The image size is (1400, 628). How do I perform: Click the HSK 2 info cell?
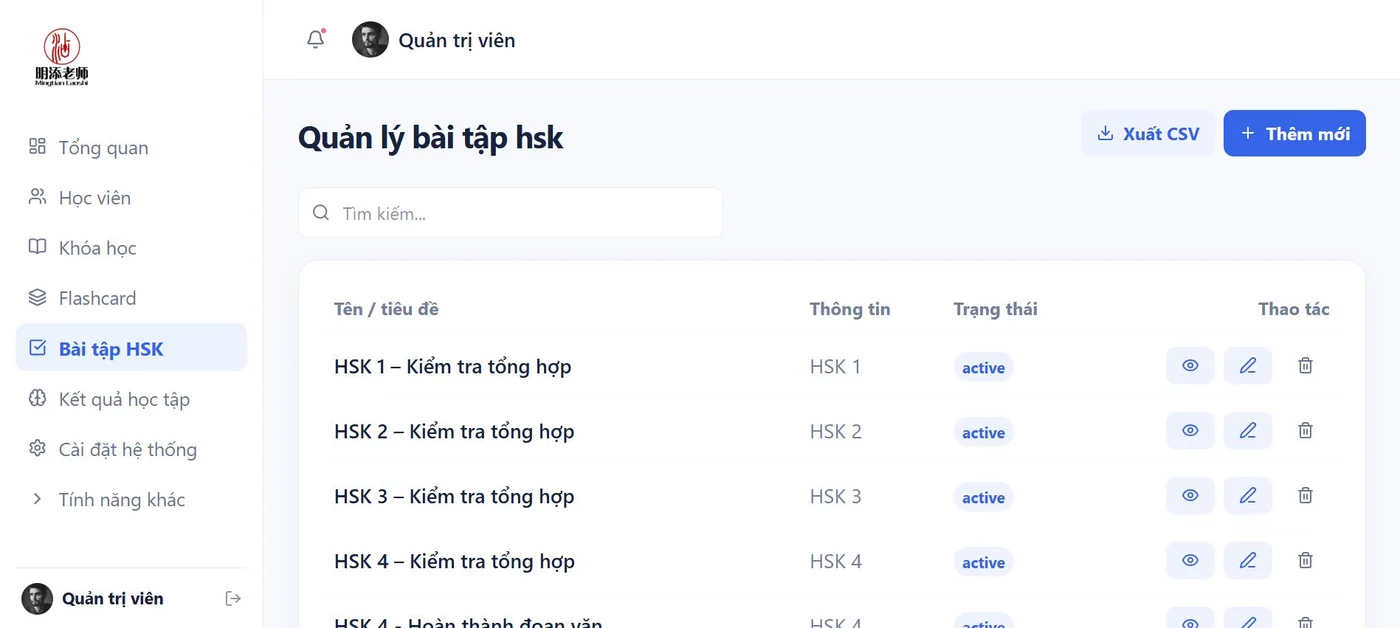coord(836,432)
